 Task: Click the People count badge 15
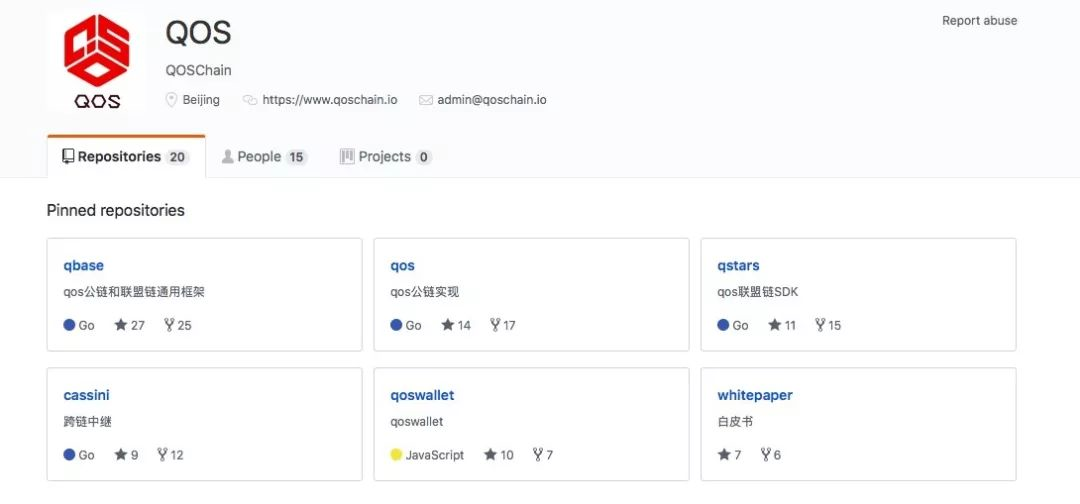click(296, 157)
